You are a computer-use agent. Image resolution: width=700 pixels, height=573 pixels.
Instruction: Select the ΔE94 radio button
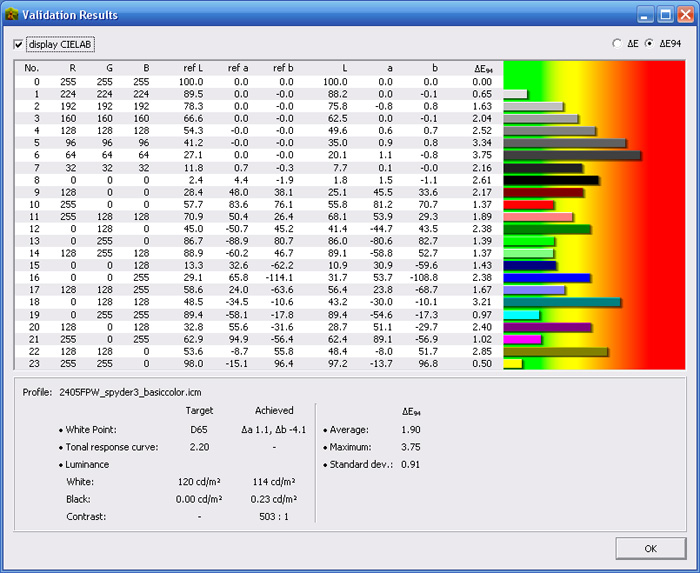click(650, 44)
